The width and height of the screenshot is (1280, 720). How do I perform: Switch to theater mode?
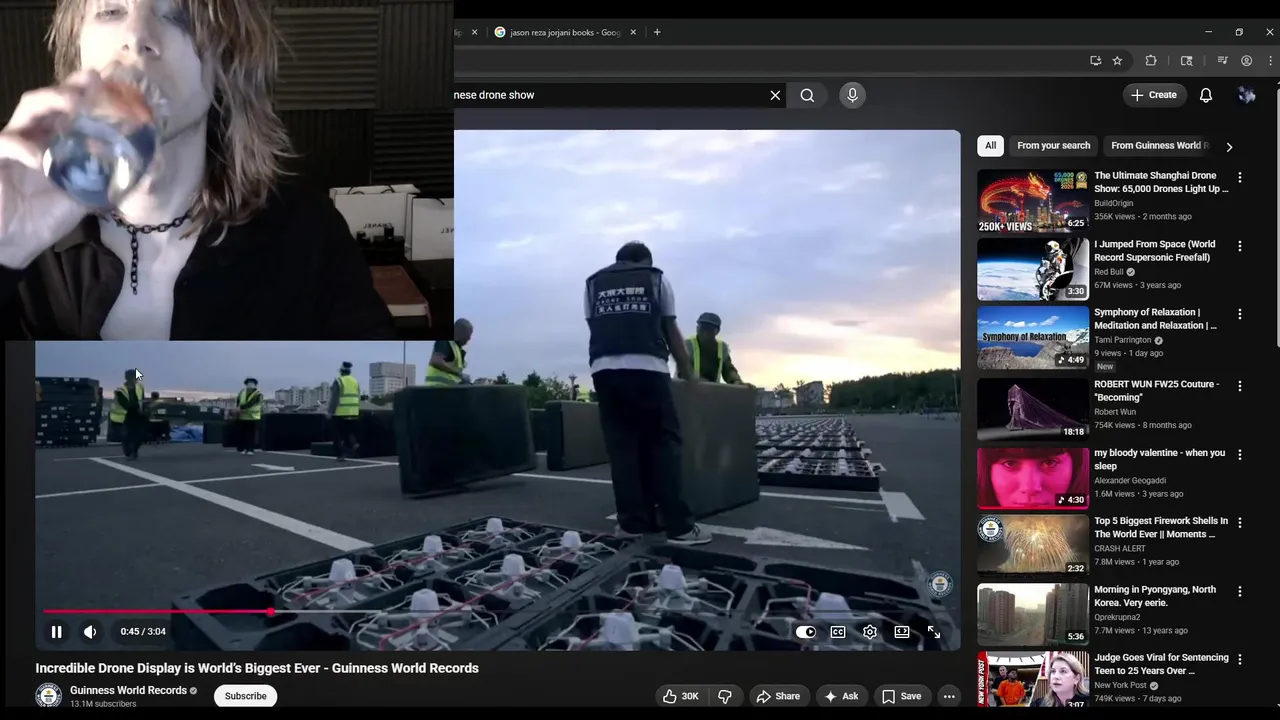902,632
